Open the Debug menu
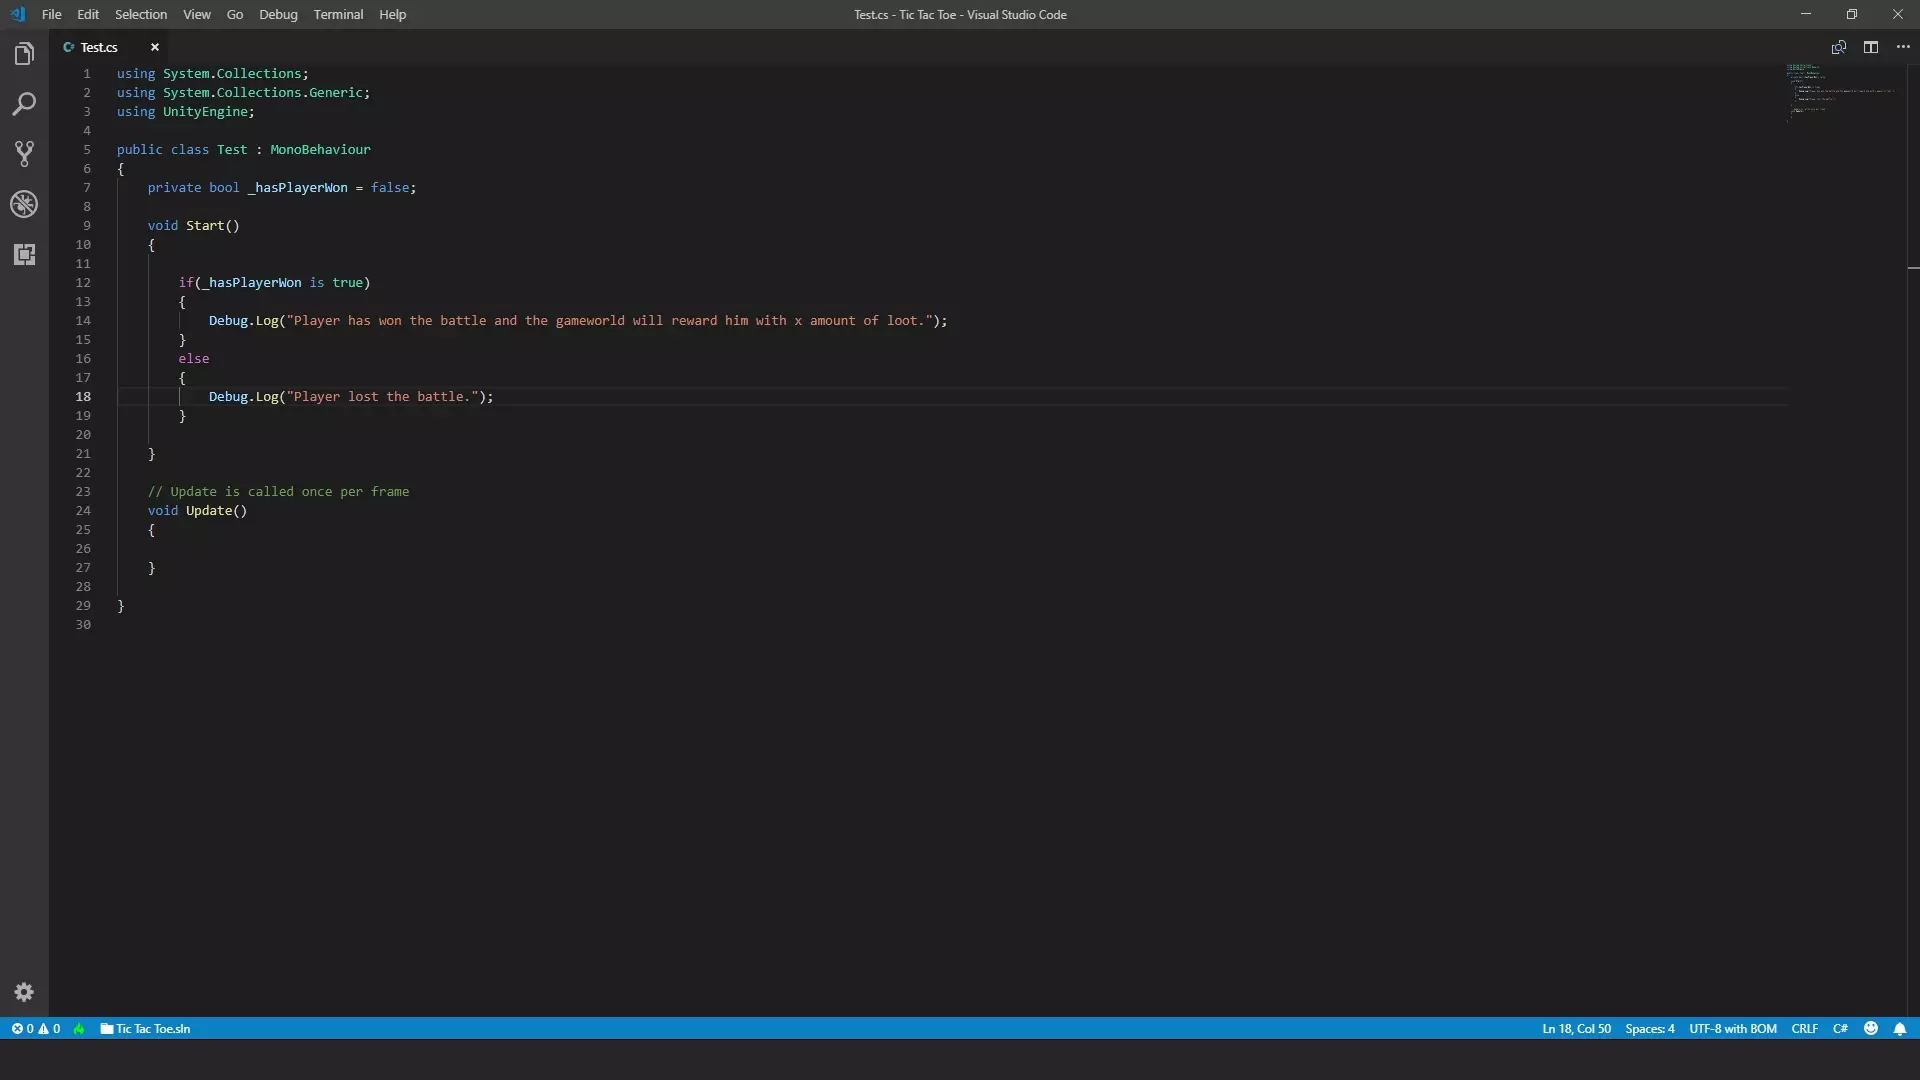The image size is (1920, 1080). click(x=278, y=14)
